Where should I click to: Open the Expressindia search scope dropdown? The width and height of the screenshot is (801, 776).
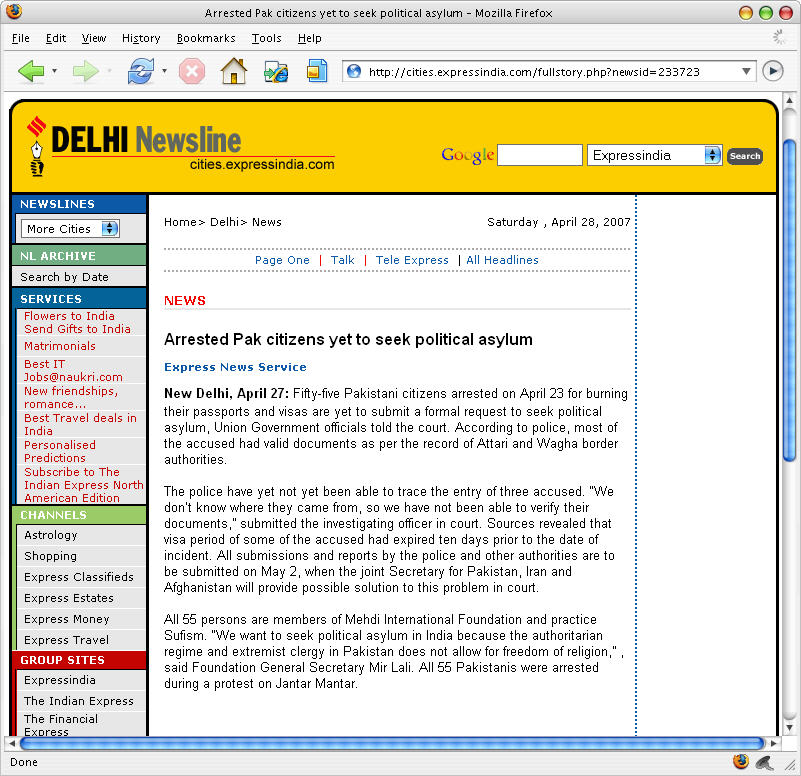[654, 155]
